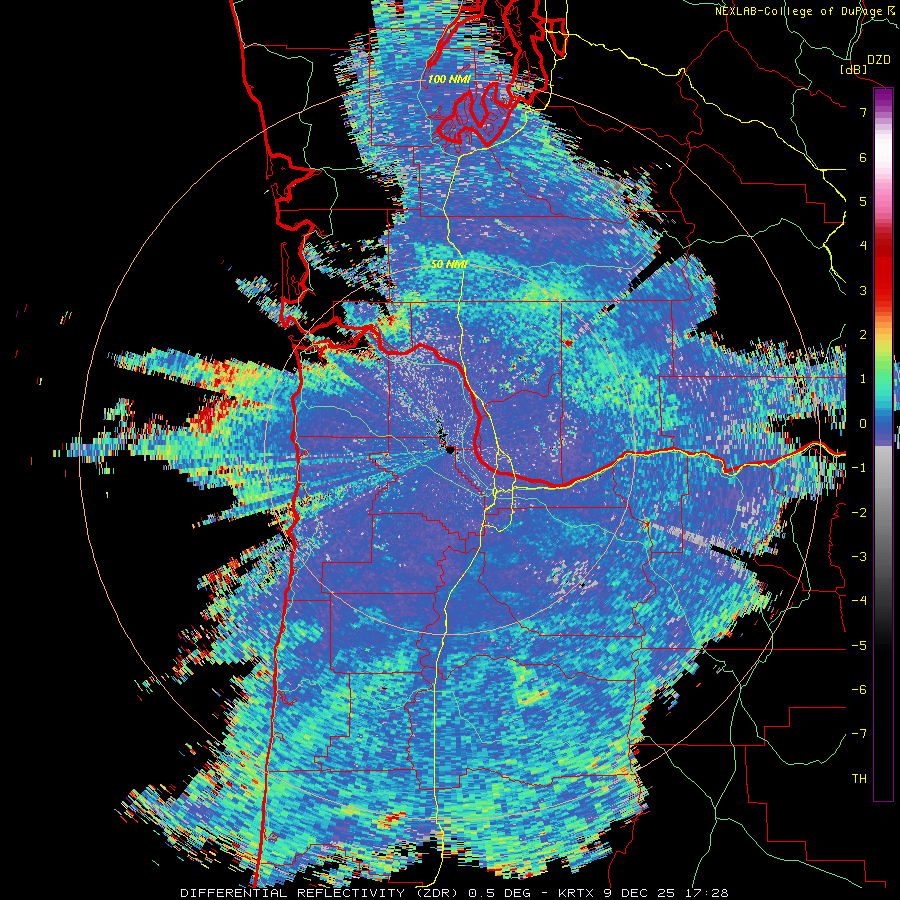Click the TH label below the scale
The image size is (900, 900).
coord(859,779)
